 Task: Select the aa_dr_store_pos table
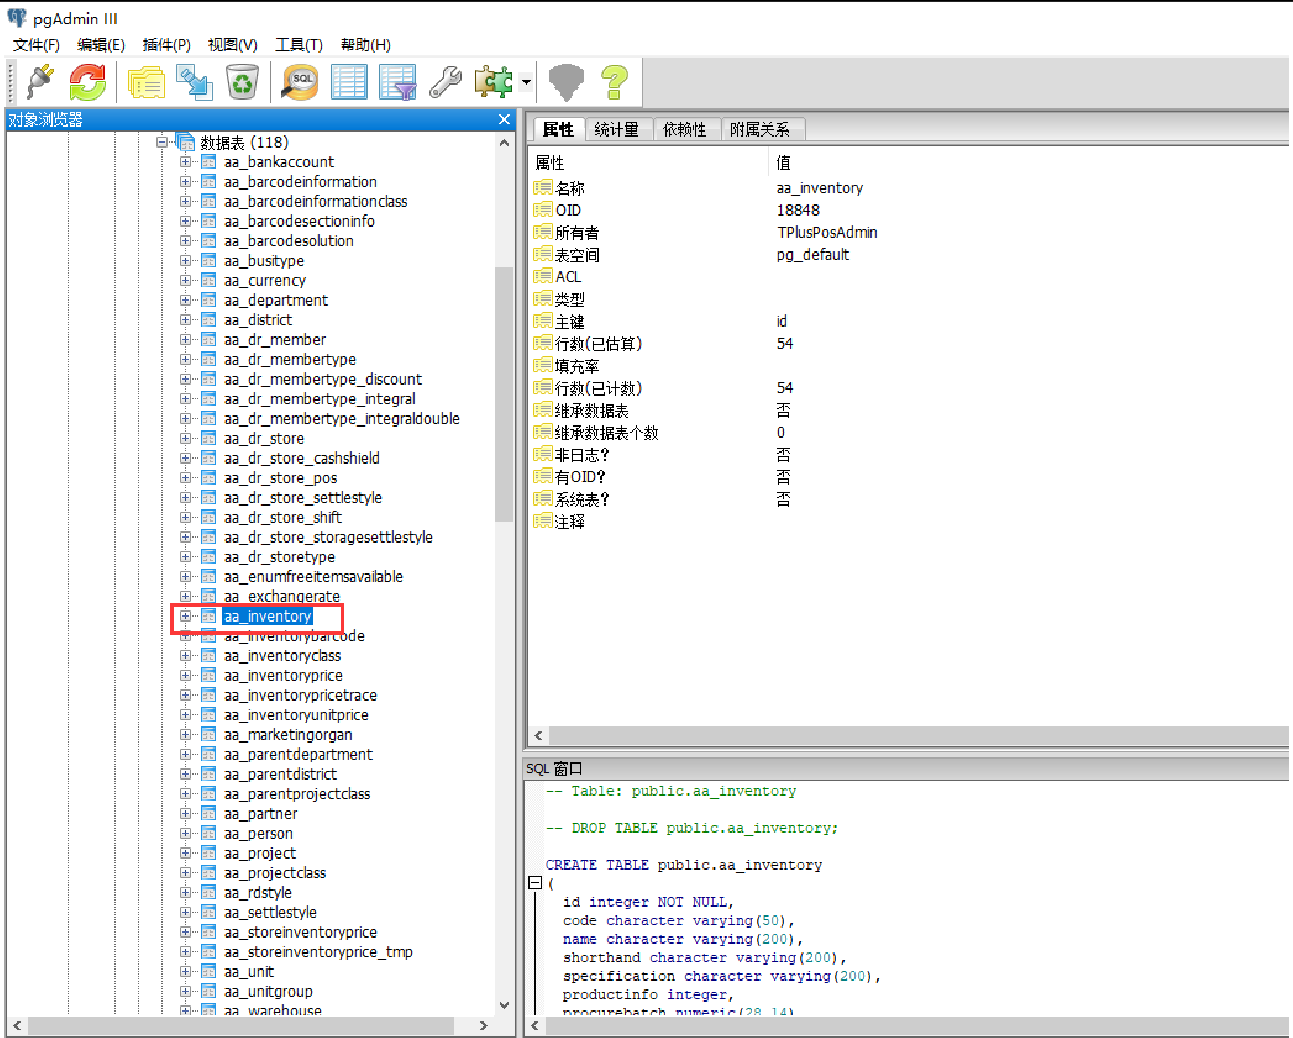(281, 478)
